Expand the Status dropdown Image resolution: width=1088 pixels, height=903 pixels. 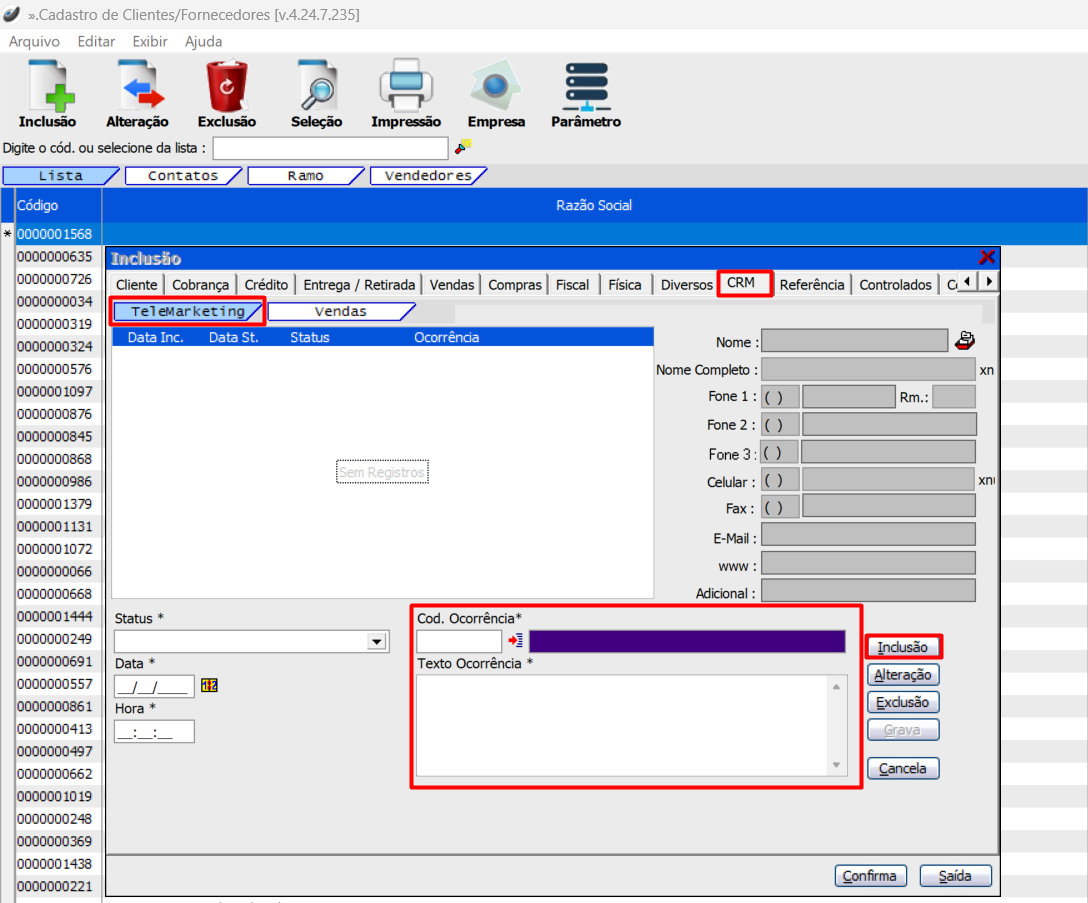tap(377, 642)
